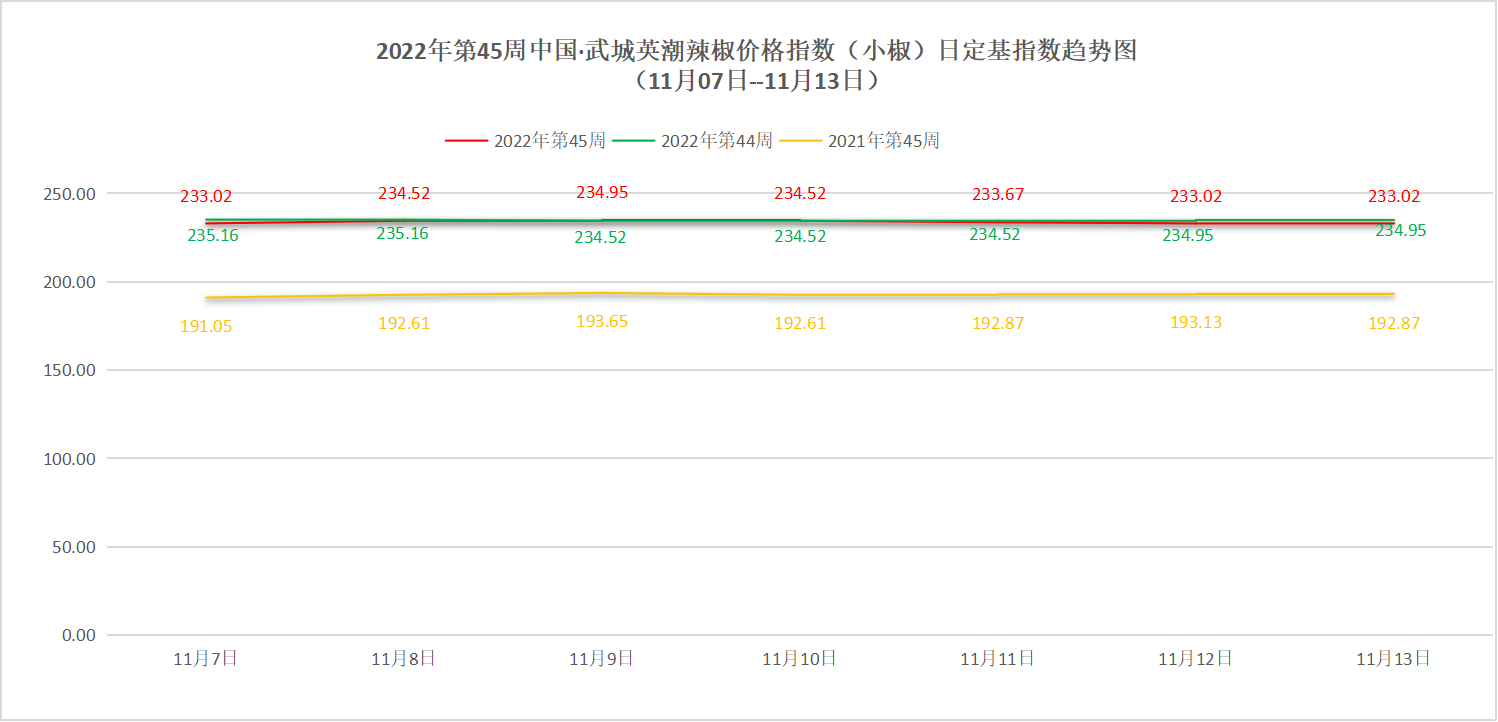1498x722 pixels.
Task: Select the yellow 193.13 data label
Action: coord(1196,322)
